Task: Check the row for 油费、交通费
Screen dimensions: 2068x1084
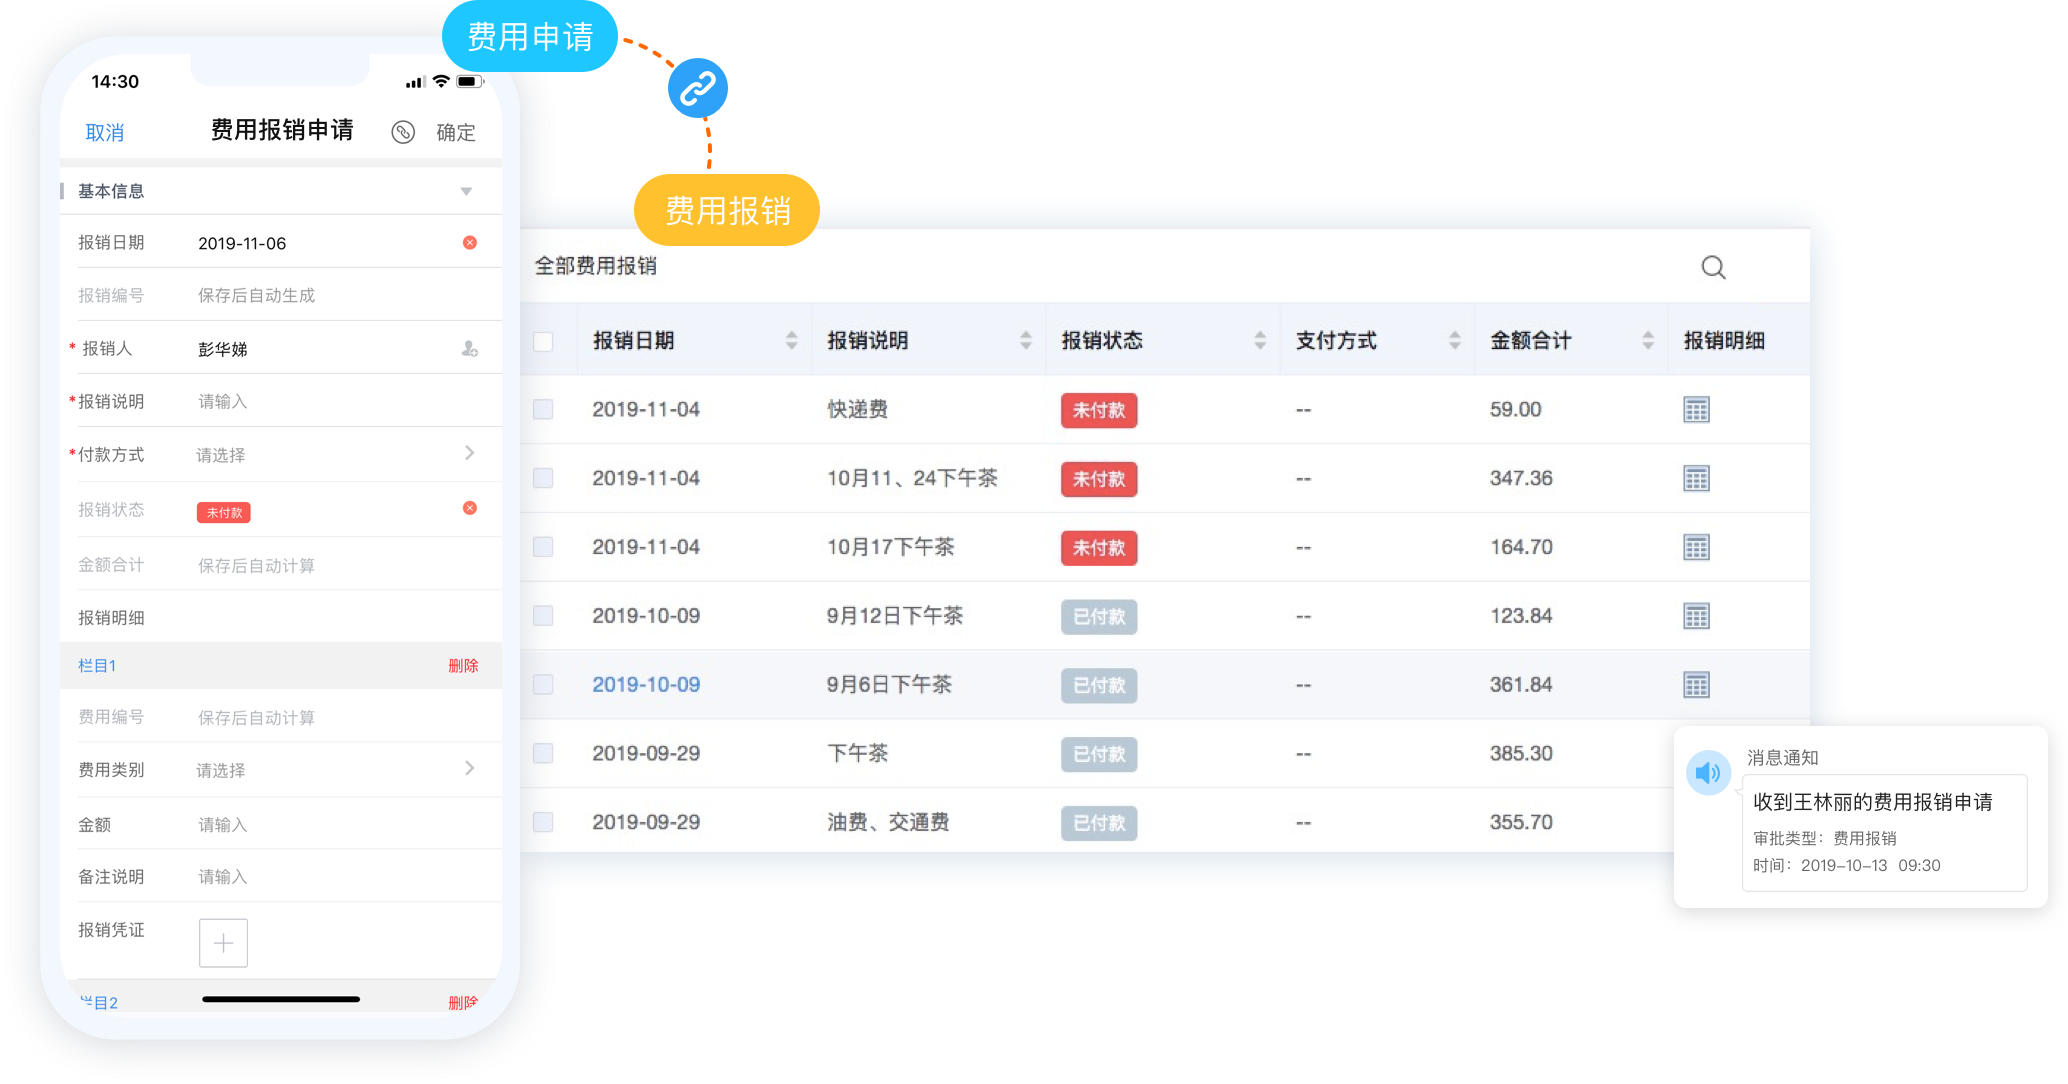Action: pos(543,822)
